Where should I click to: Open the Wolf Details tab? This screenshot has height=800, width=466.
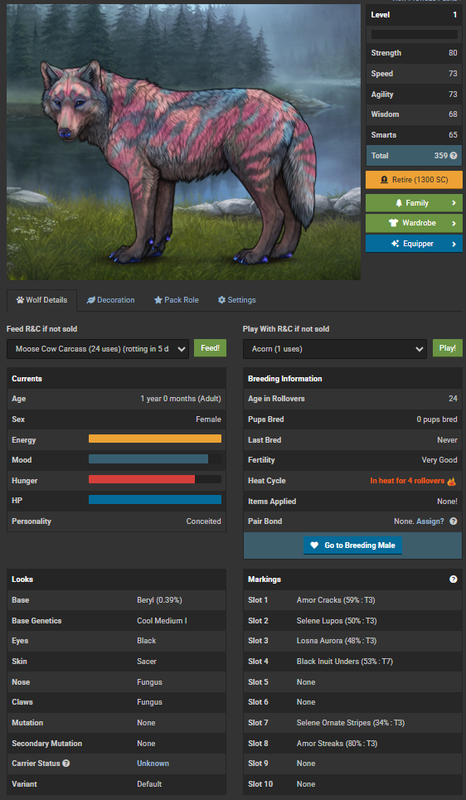point(42,300)
